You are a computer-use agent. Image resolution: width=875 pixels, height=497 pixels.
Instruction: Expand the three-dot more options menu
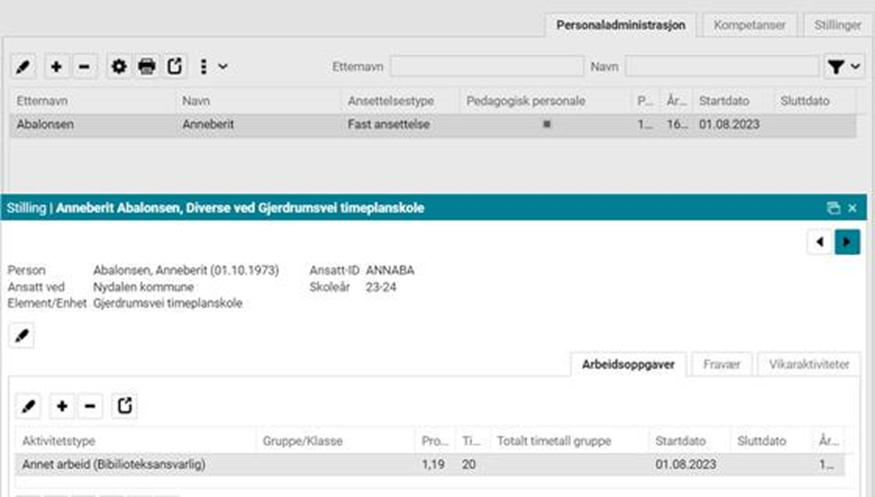211,66
